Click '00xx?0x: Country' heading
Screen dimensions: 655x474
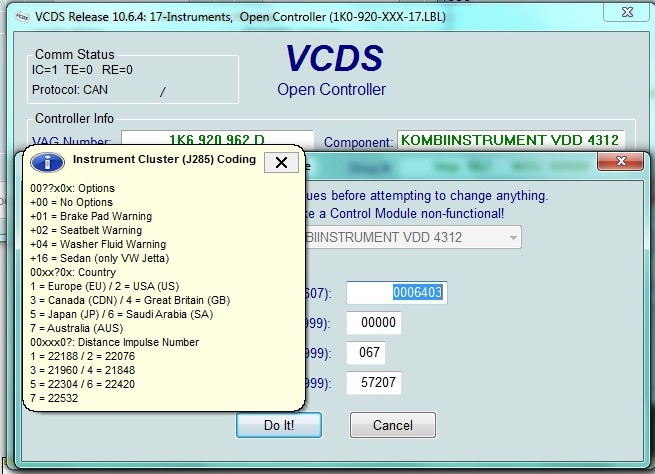click(73, 272)
